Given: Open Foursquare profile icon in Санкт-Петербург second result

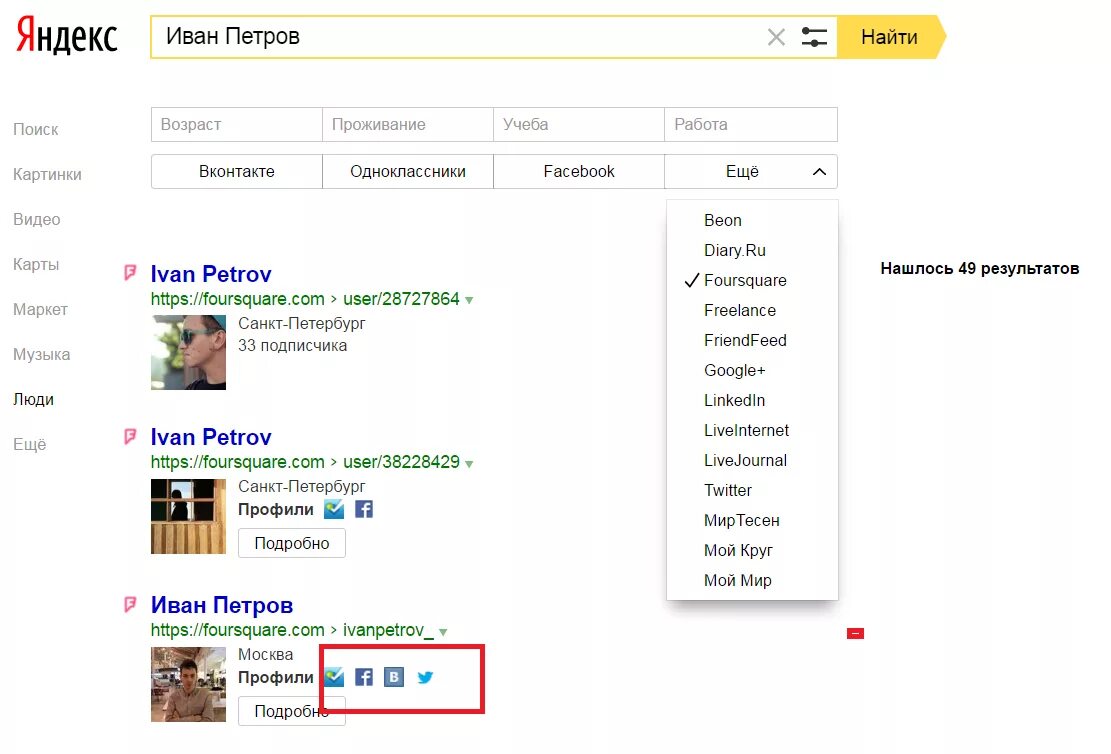Looking at the screenshot, I should (334, 509).
